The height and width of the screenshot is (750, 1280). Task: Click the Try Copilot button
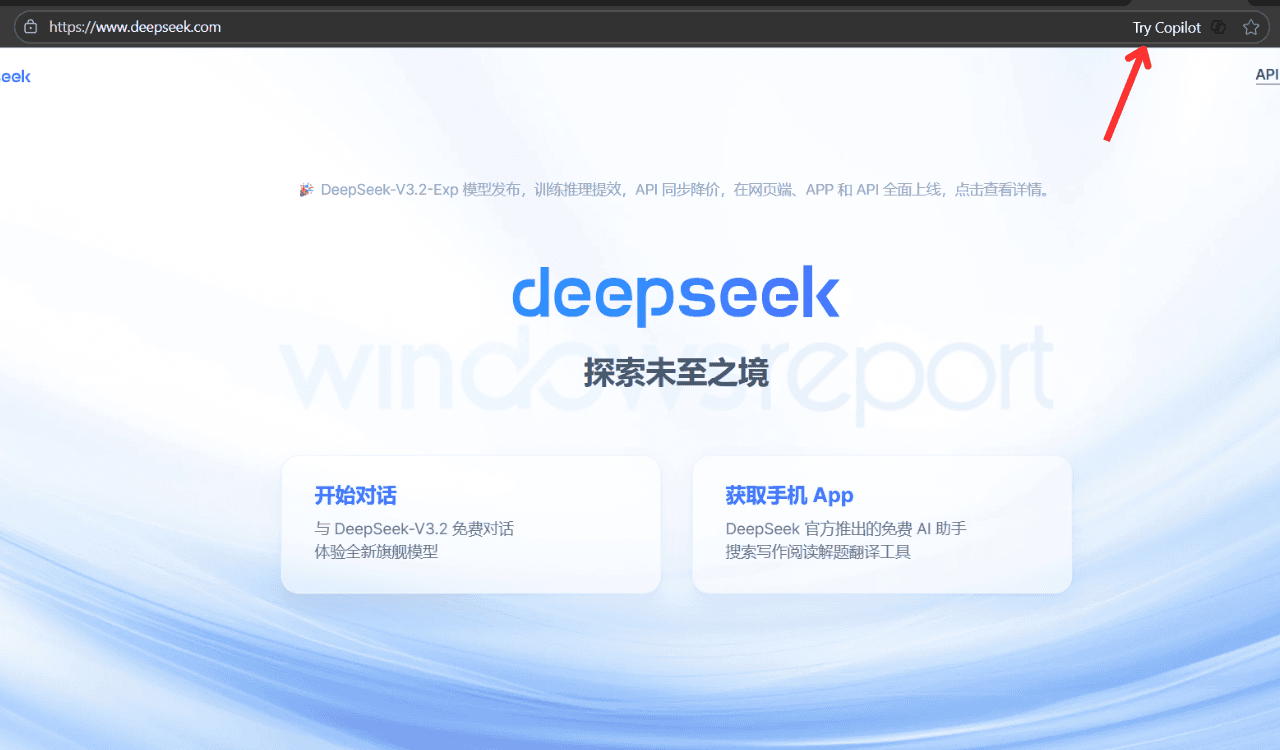1166,27
